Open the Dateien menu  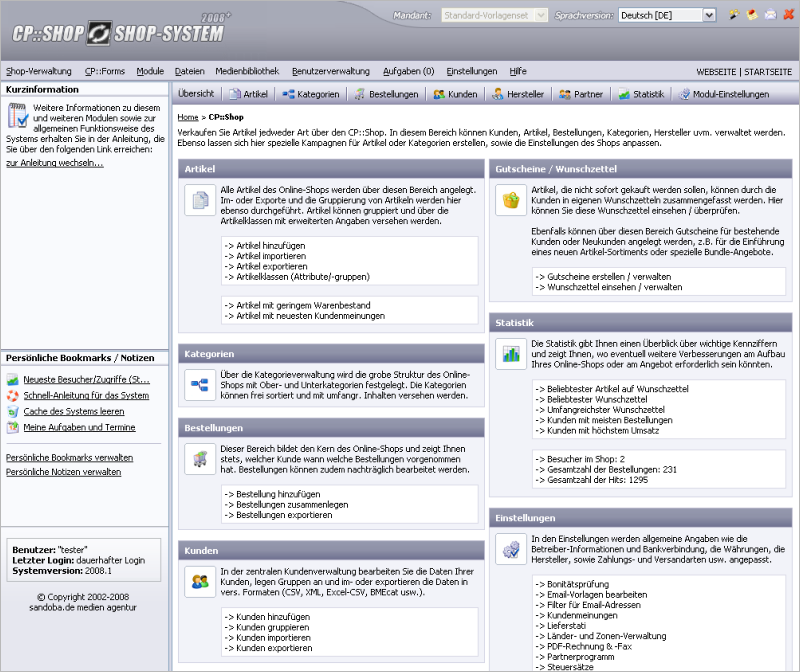coord(189,71)
